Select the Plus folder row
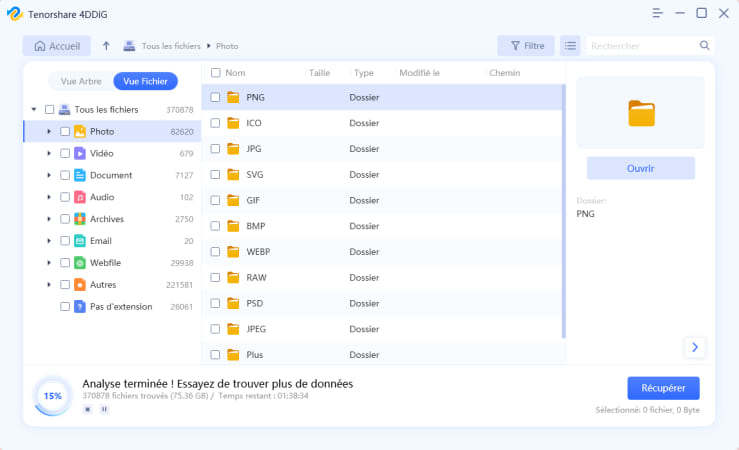The width and height of the screenshot is (739, 450). 383,354
